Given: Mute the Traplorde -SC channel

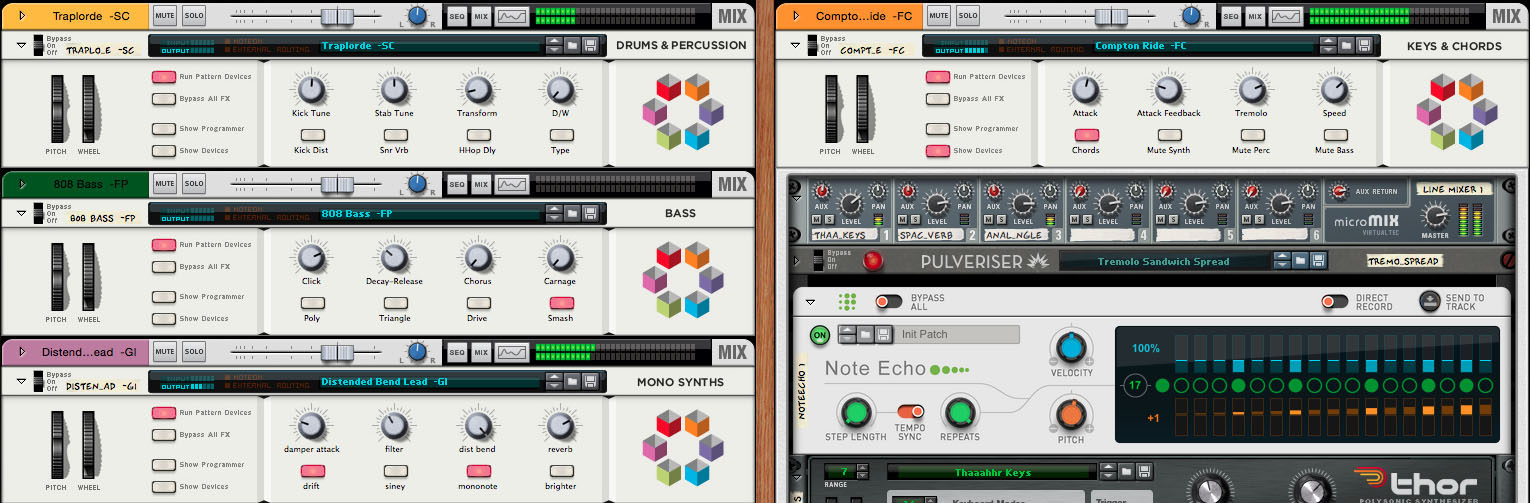Looking at the screenshot, I should point(165,16).
